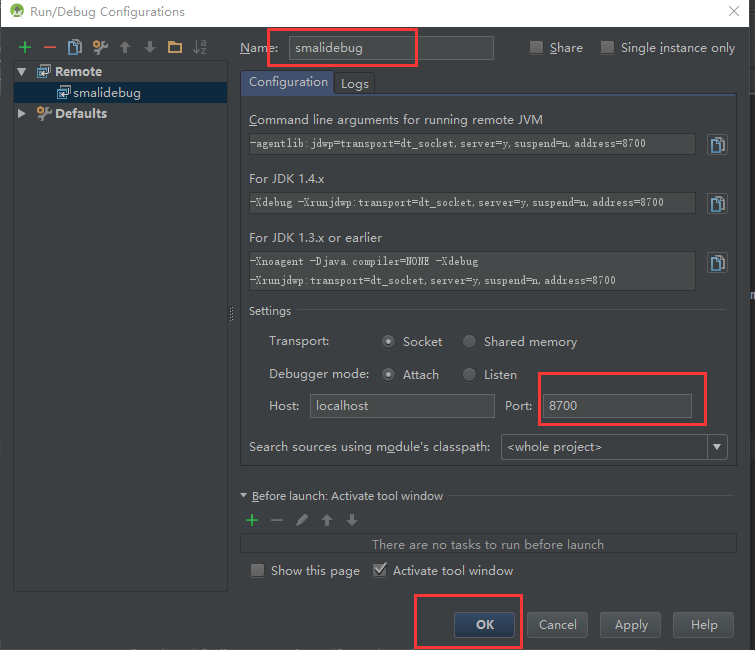Image resolution: width=755 pixels, height=650 pixels.
Task: Move before launch task up arrow
Action: tap(327, 520)
